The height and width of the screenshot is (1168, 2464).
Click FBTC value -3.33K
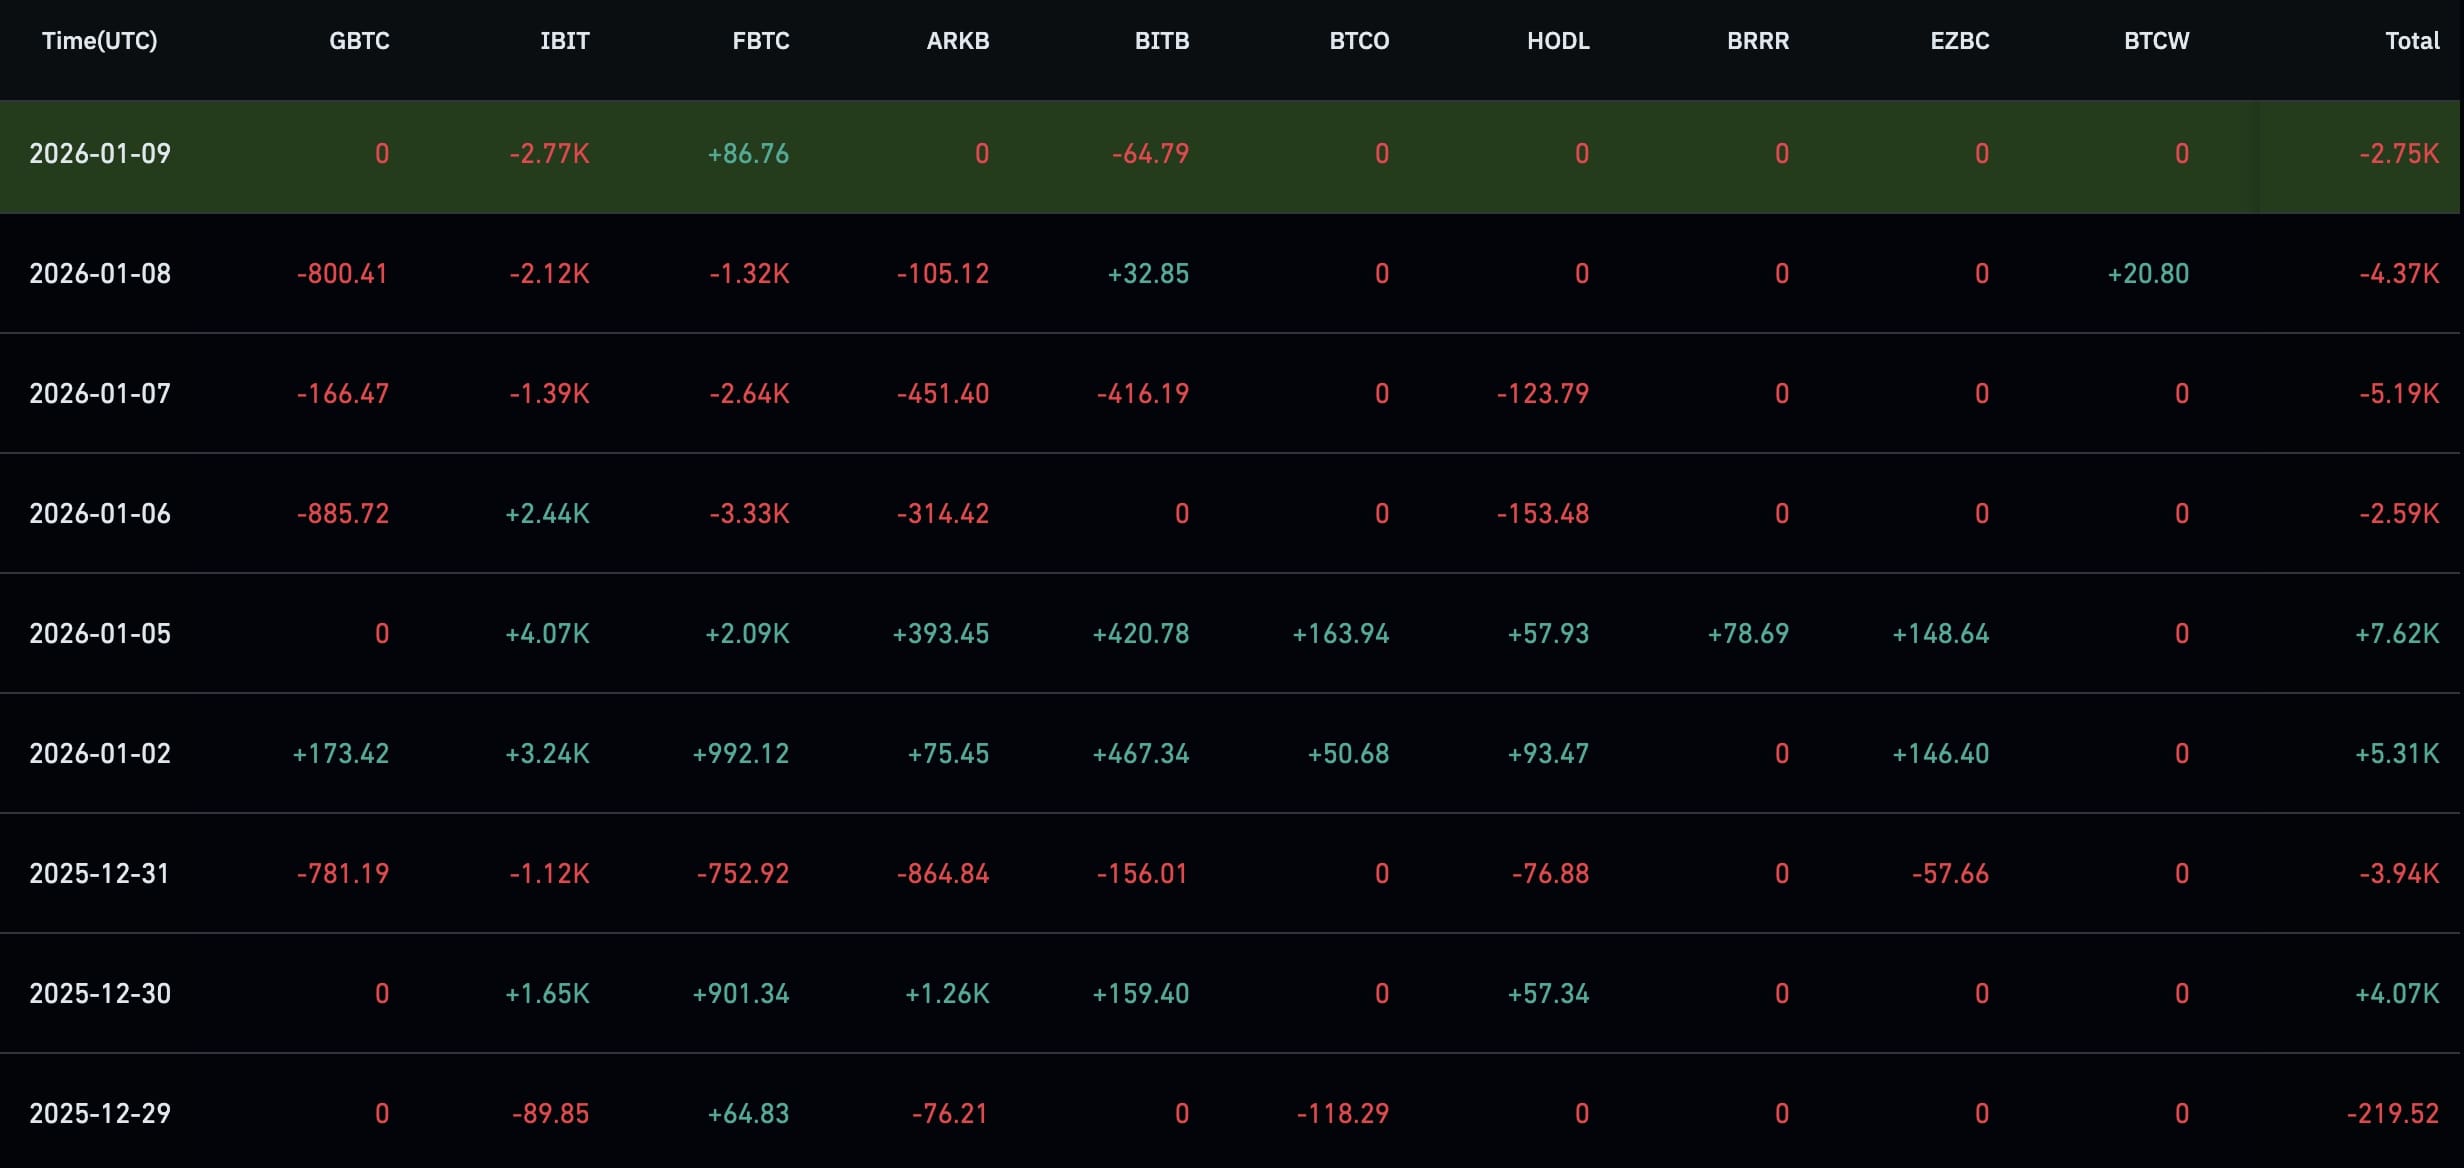(x=749, y=513)
